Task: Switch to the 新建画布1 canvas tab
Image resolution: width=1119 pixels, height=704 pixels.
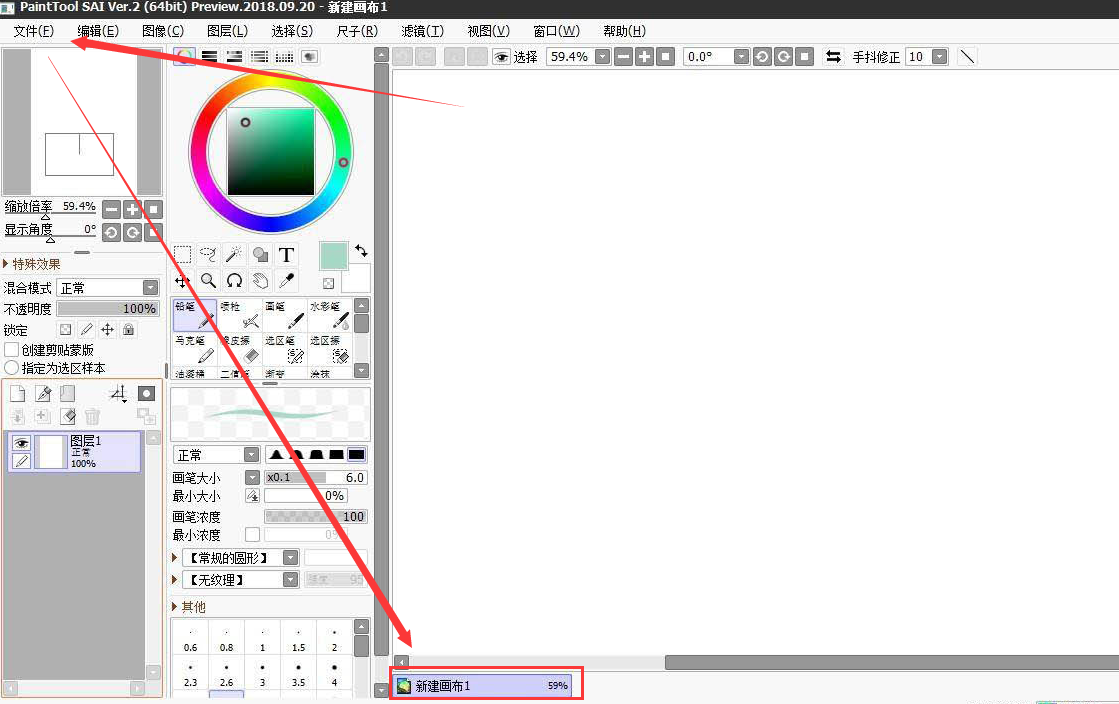Action: pyautogui.click(x=483, y=685)
